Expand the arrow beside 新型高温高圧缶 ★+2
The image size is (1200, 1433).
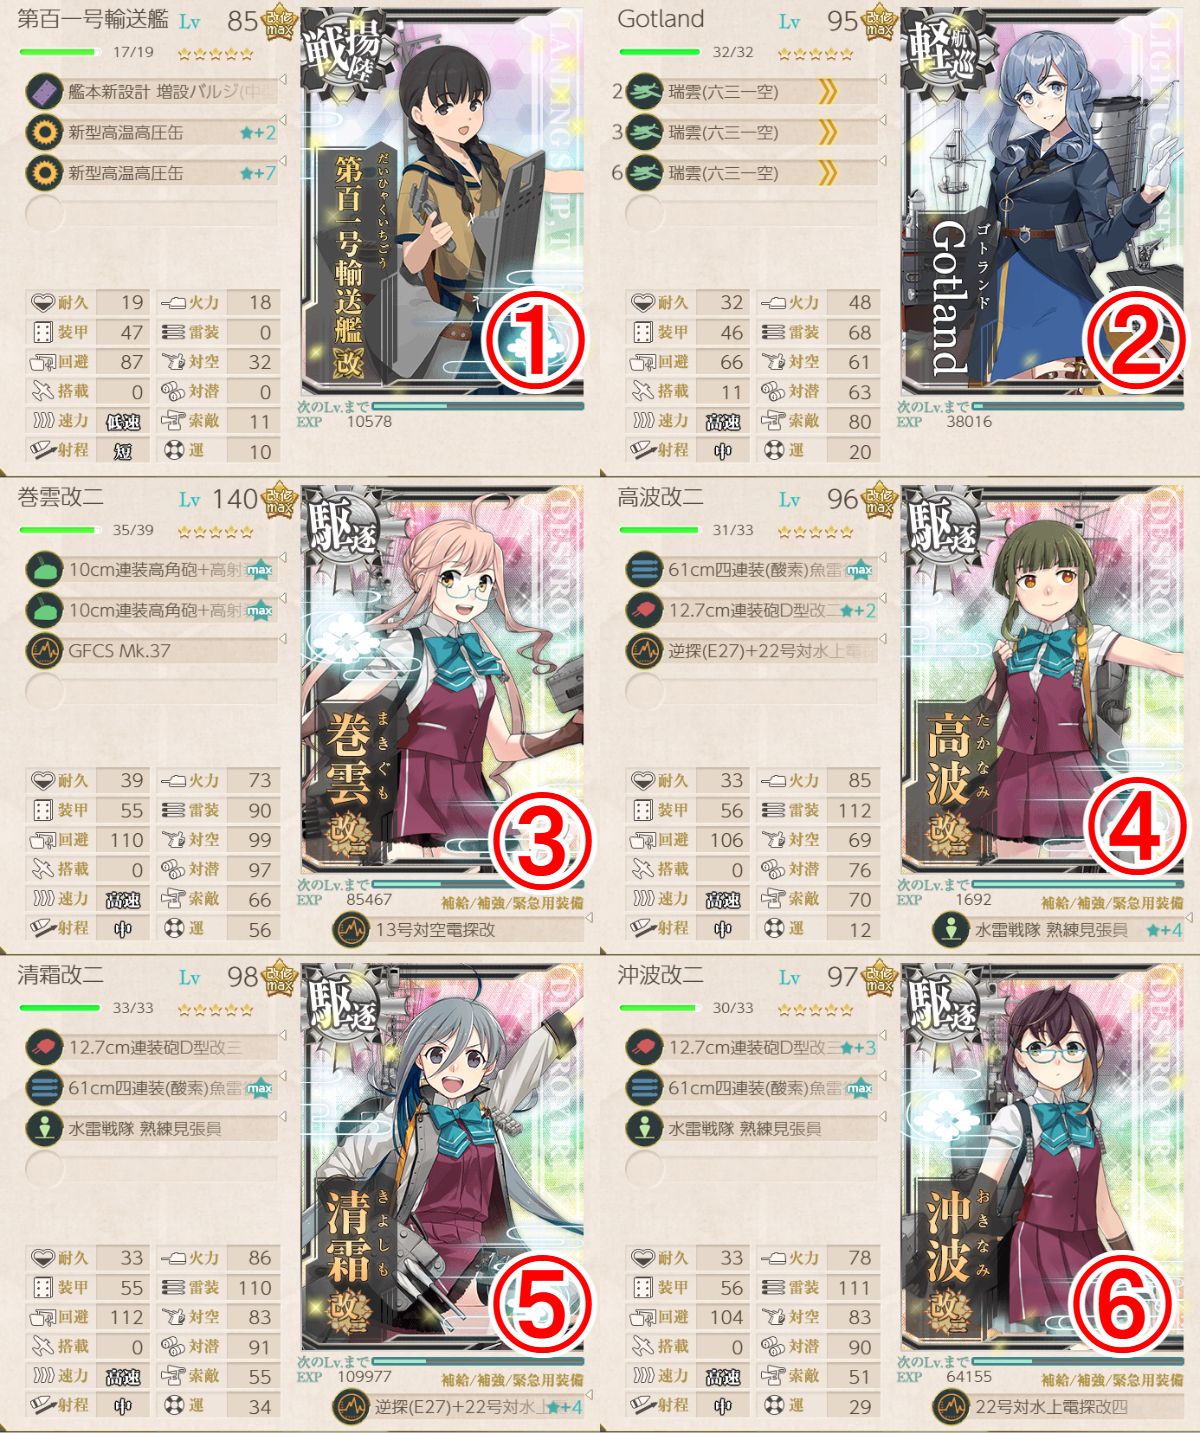pyautogui.click(x=284, y=119)
